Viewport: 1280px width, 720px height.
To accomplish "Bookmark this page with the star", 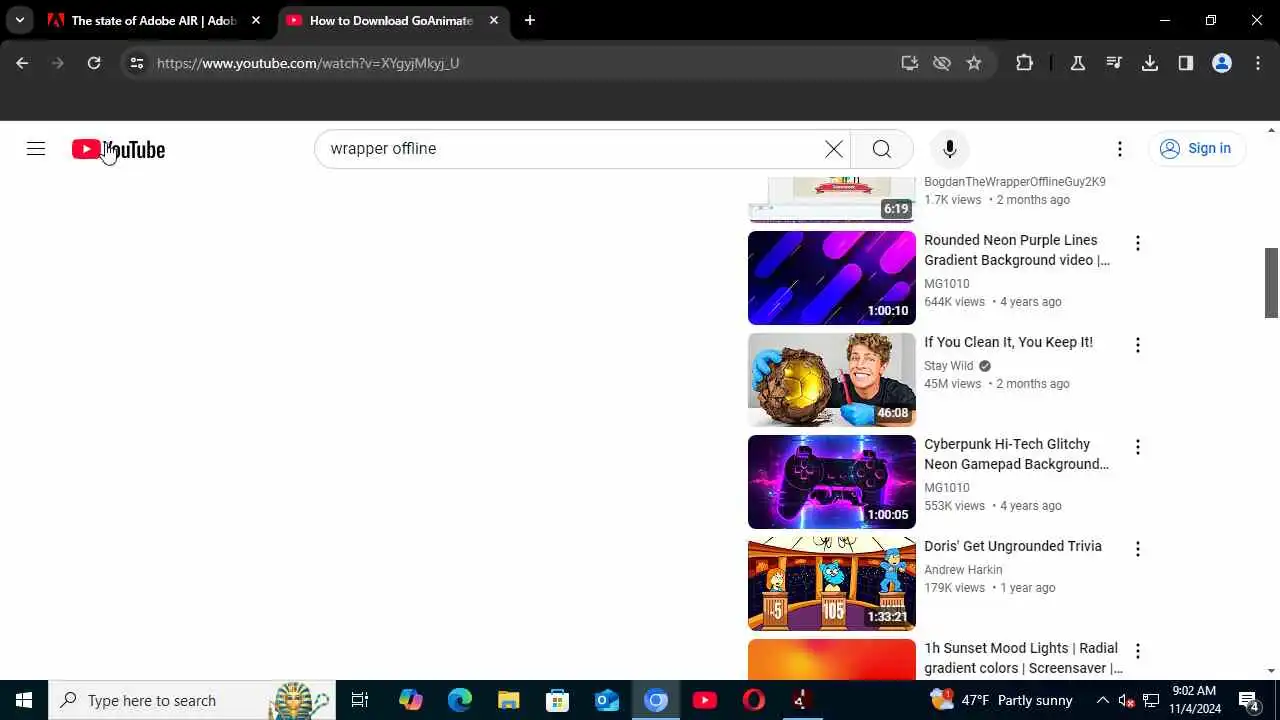I will (x=974, y=63).
